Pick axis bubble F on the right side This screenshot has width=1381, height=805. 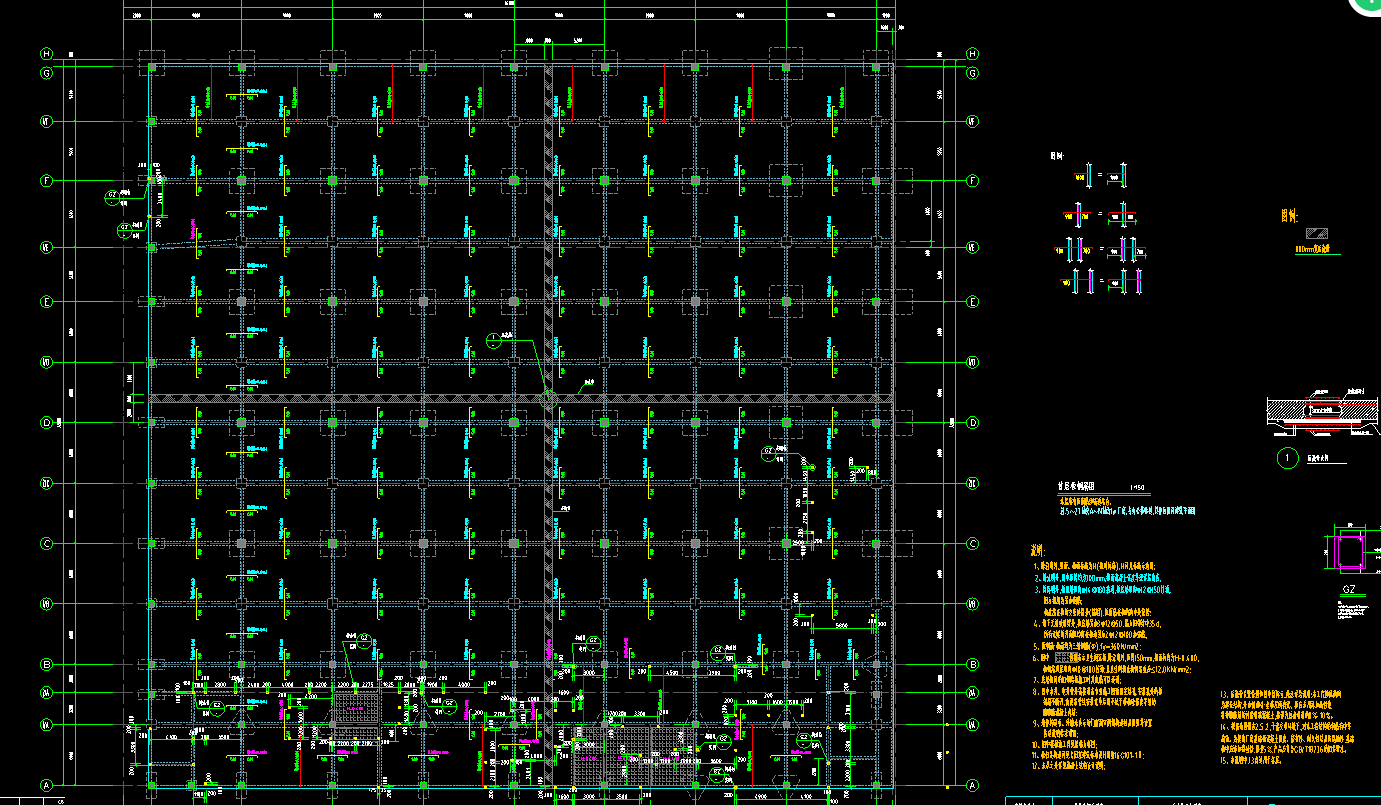coord(974,181)
